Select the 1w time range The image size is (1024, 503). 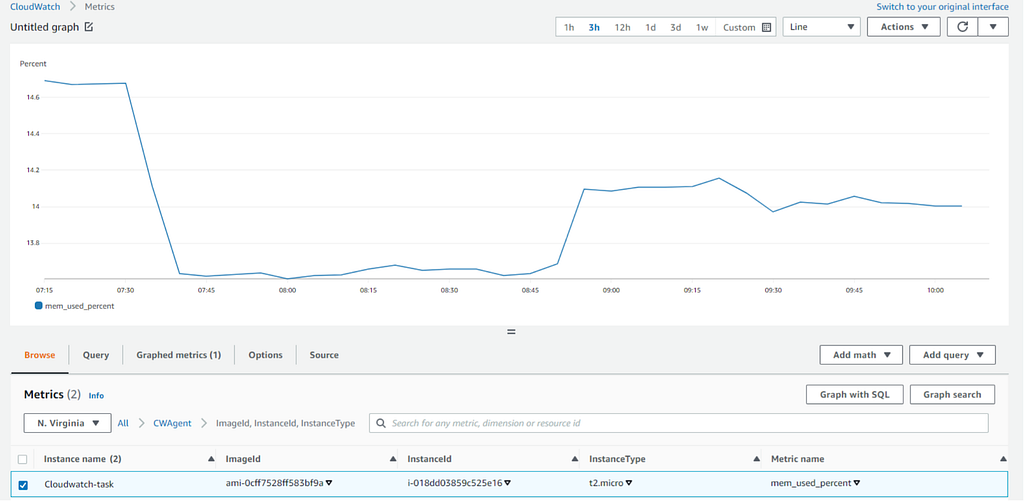701,27
